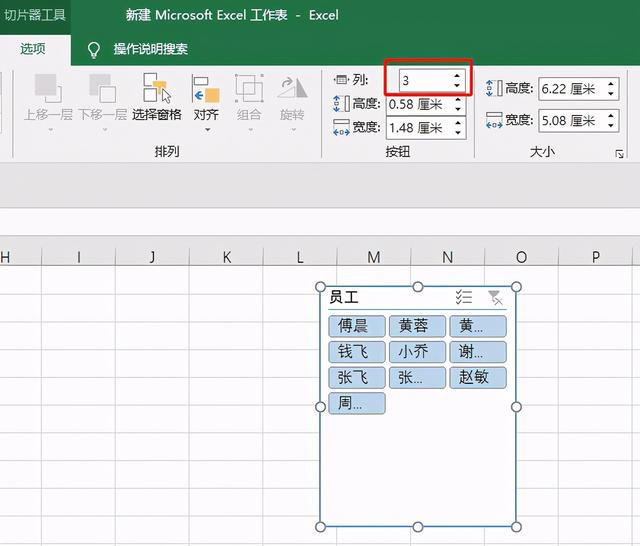Select column header I

coord(78,257)
